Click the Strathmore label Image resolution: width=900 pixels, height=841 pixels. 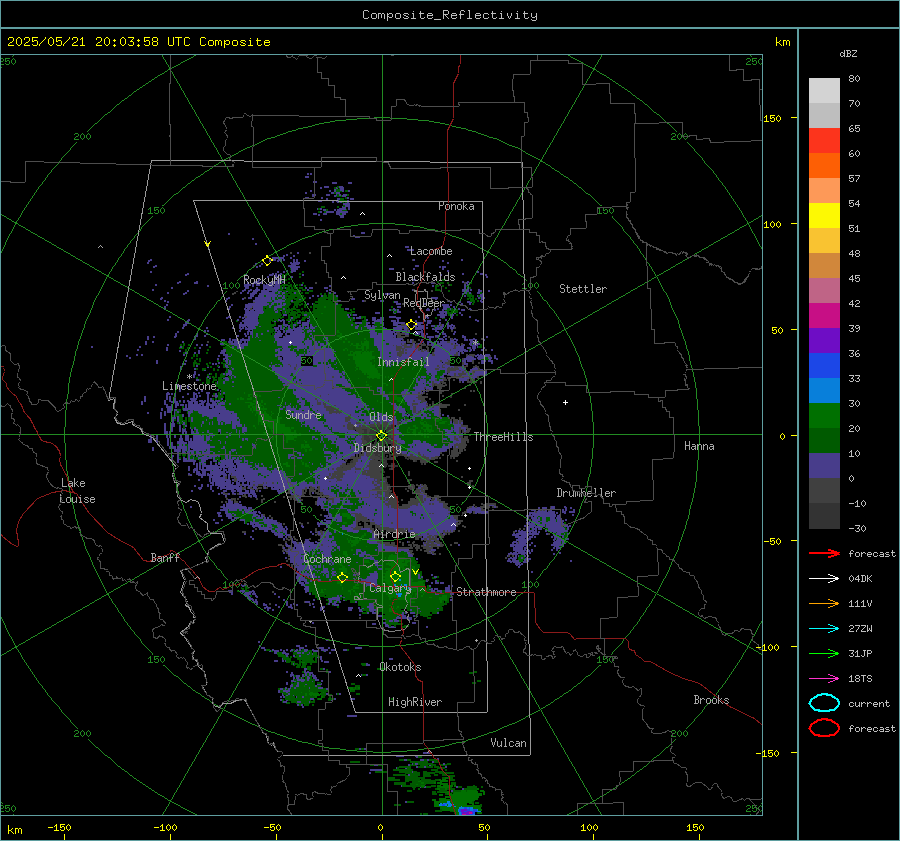(x=486, y=592)
